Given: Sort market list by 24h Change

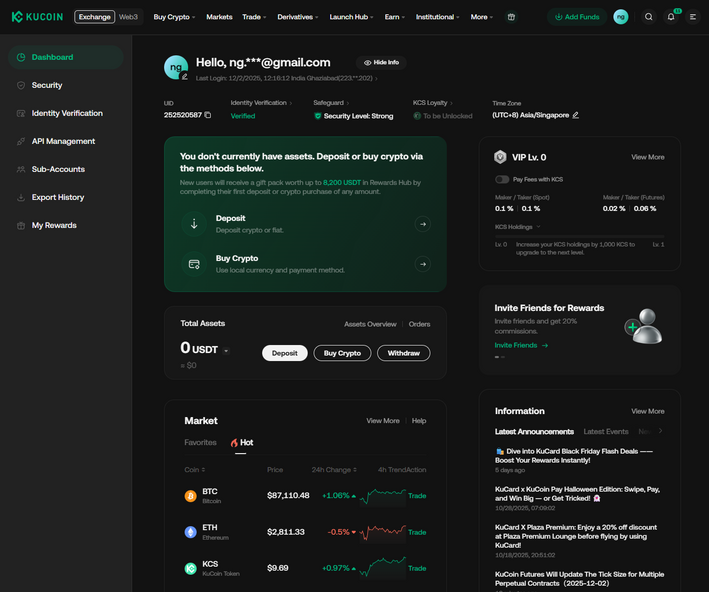Looking at the screenshot, I should 334,469.
